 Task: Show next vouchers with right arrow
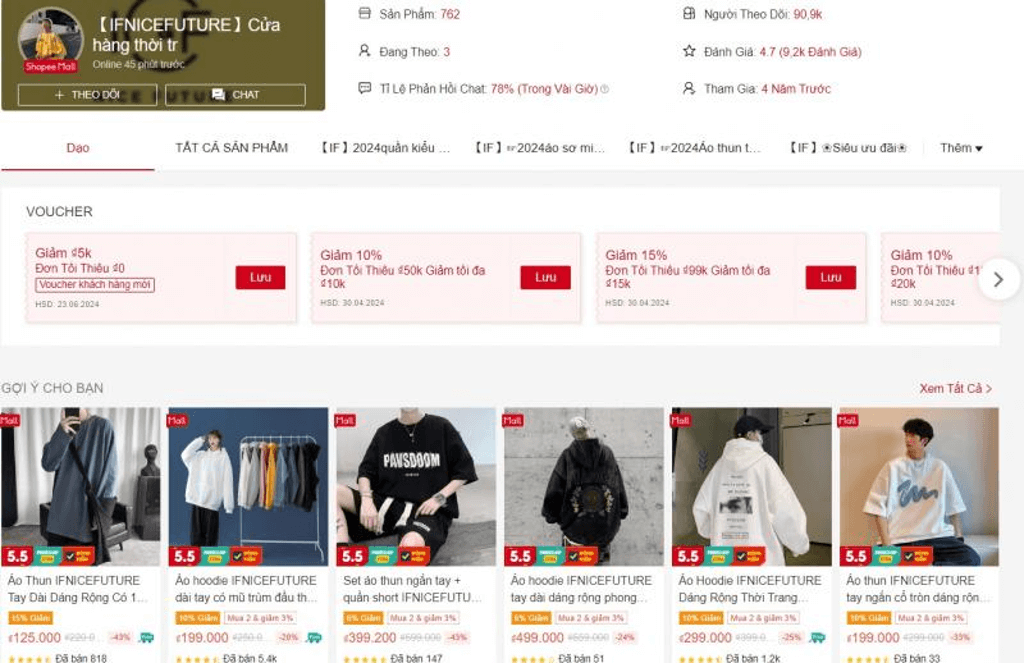tap(999, 280)
